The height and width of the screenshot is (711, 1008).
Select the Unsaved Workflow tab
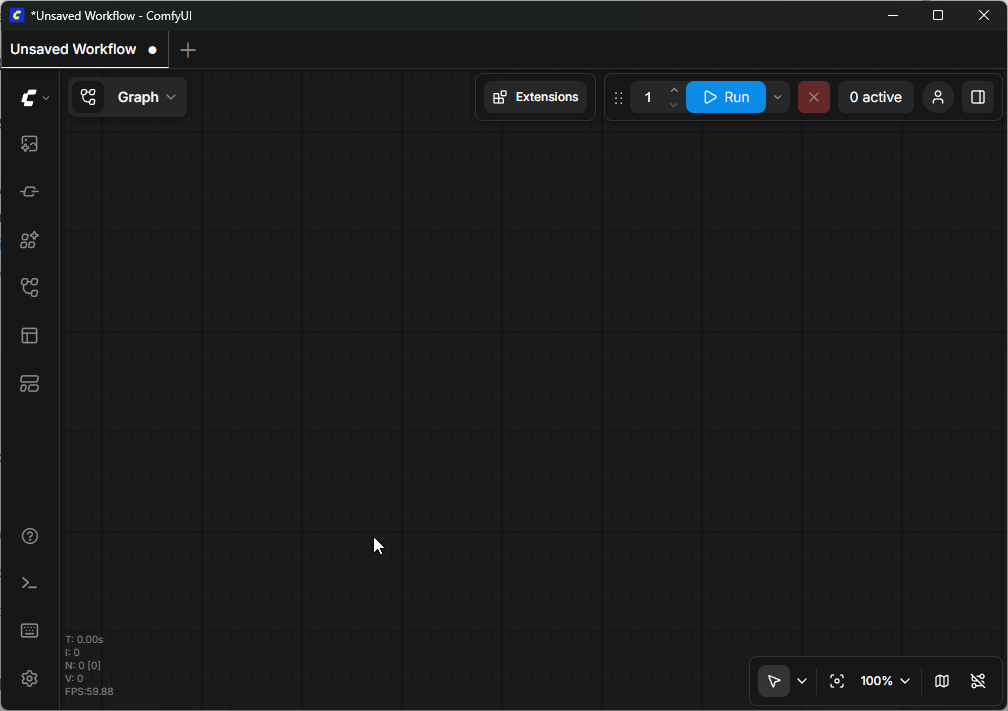coord(72,49)
